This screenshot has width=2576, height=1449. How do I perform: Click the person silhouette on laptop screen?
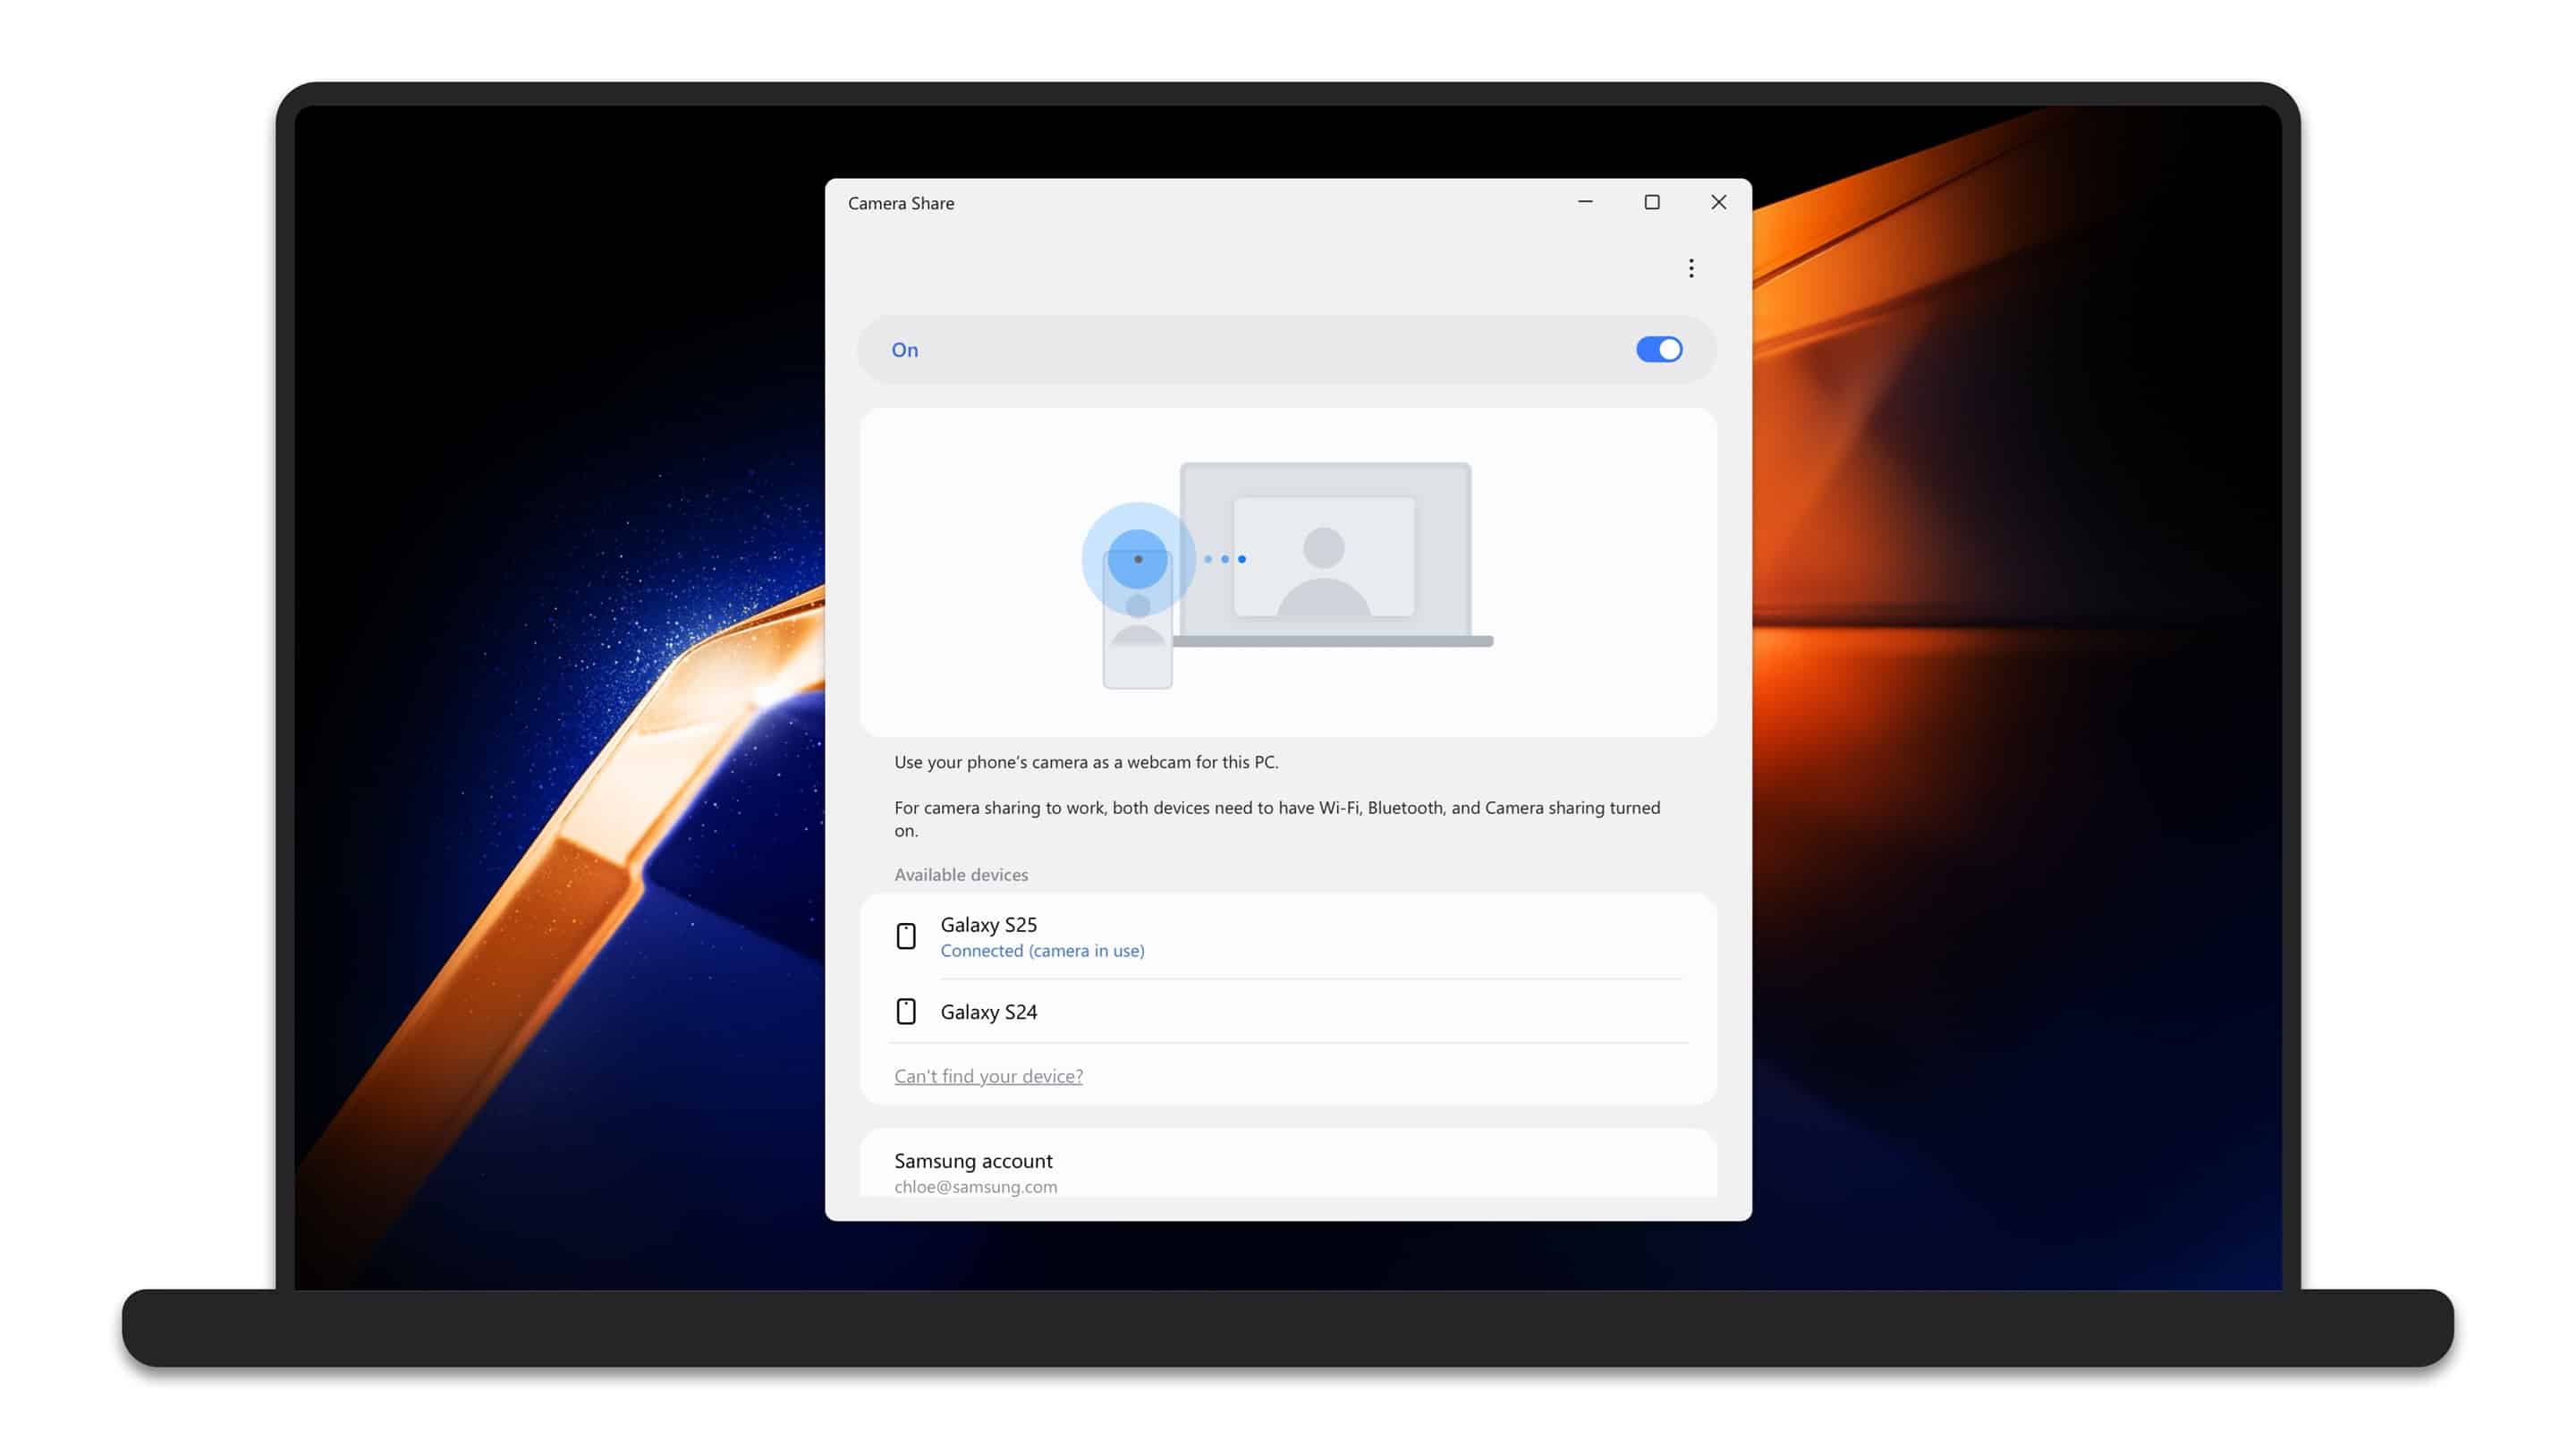click(1323, 570)
